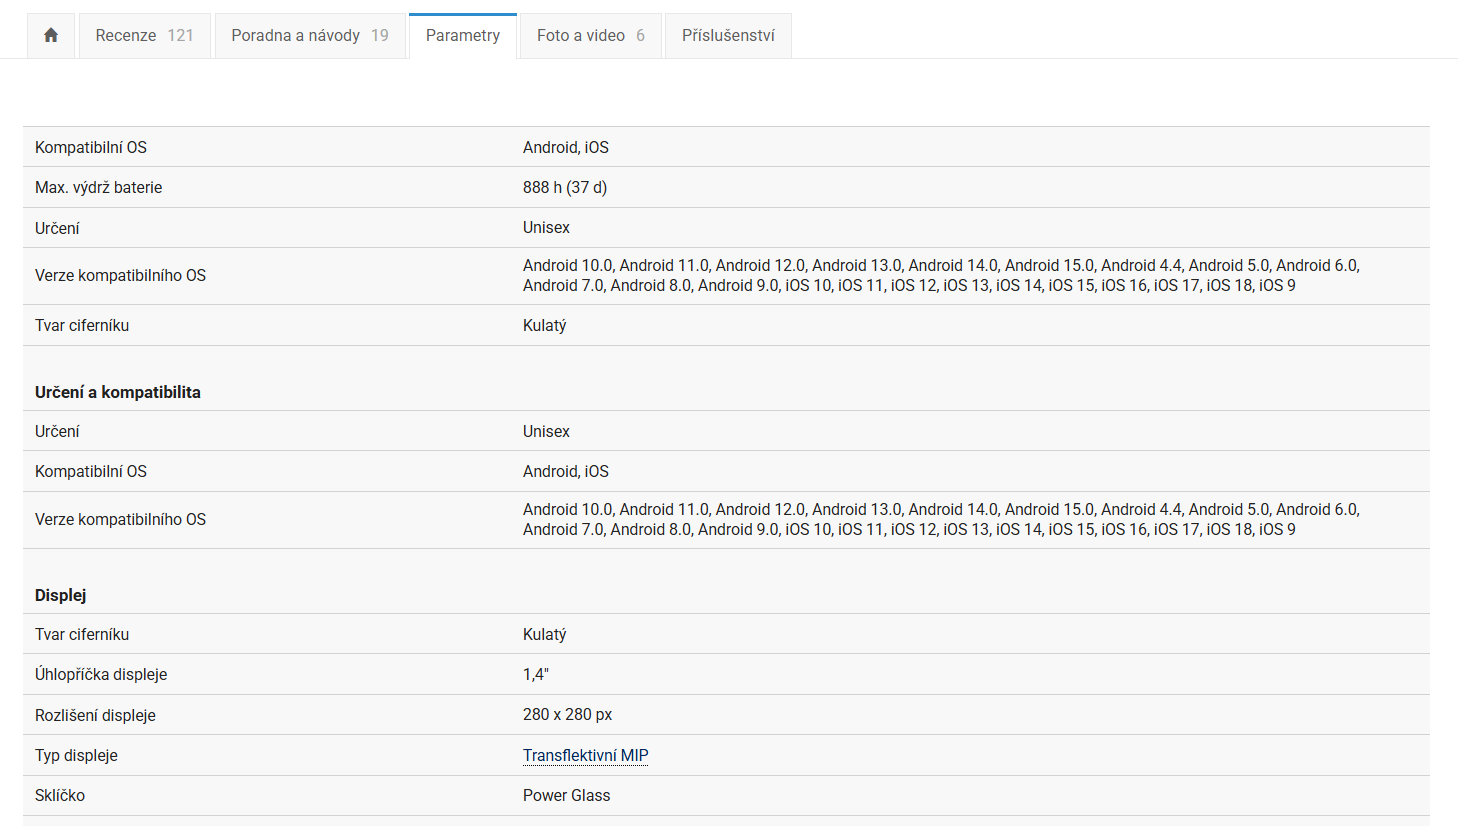Click the home icon tab
This screenshot has width=1458, height=826.
[x=51, y=36]
